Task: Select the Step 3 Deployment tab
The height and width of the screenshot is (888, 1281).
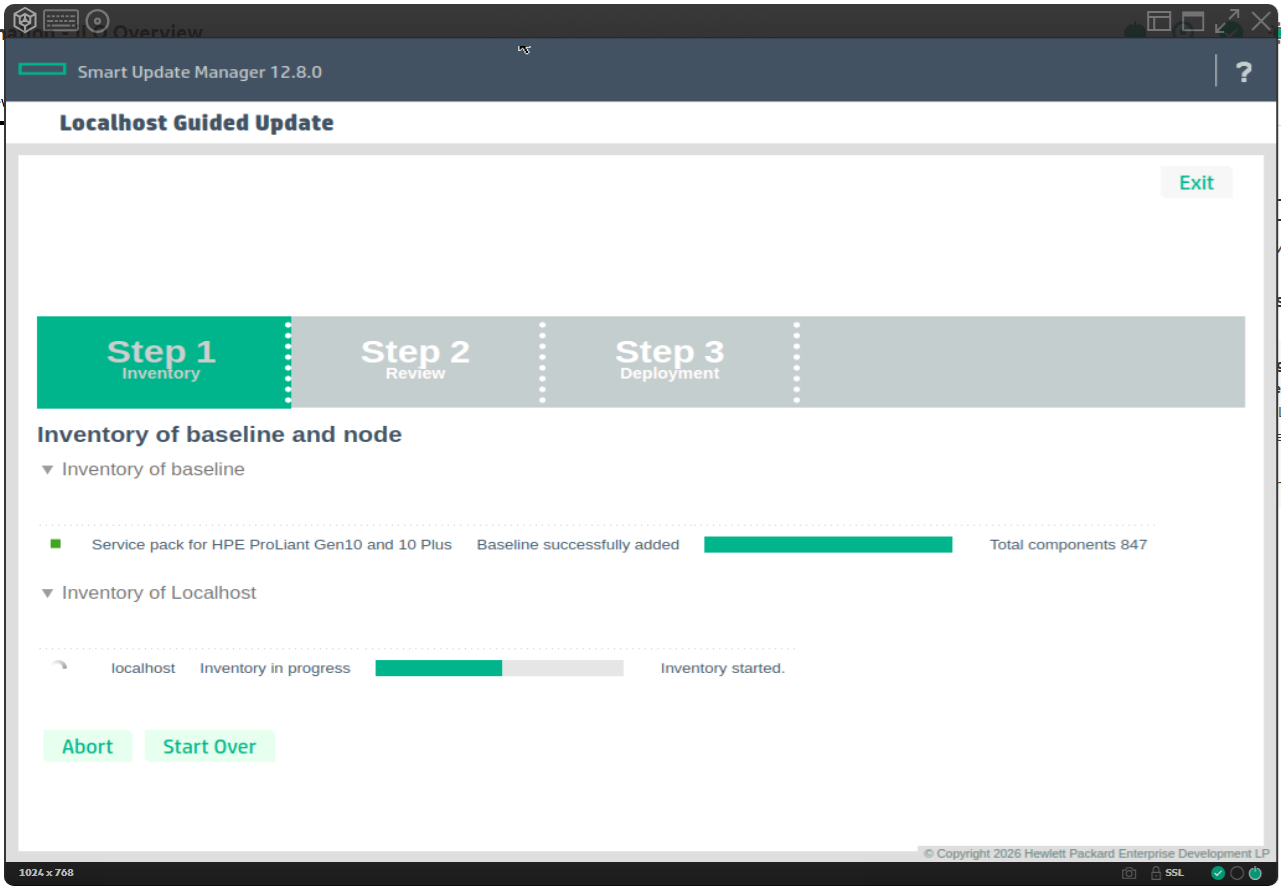Action: 669,362
